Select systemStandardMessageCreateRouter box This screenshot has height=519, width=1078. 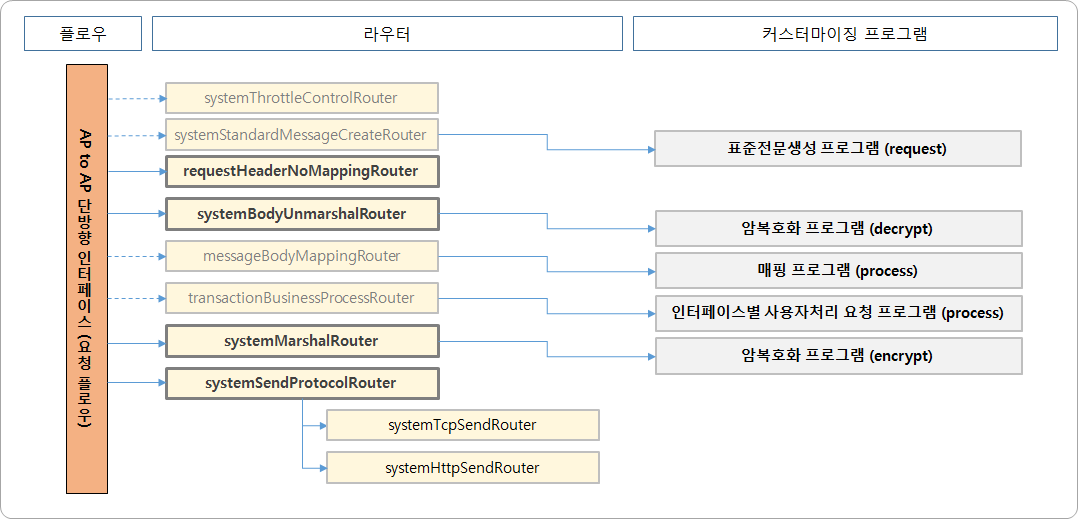tap(302, 135)
